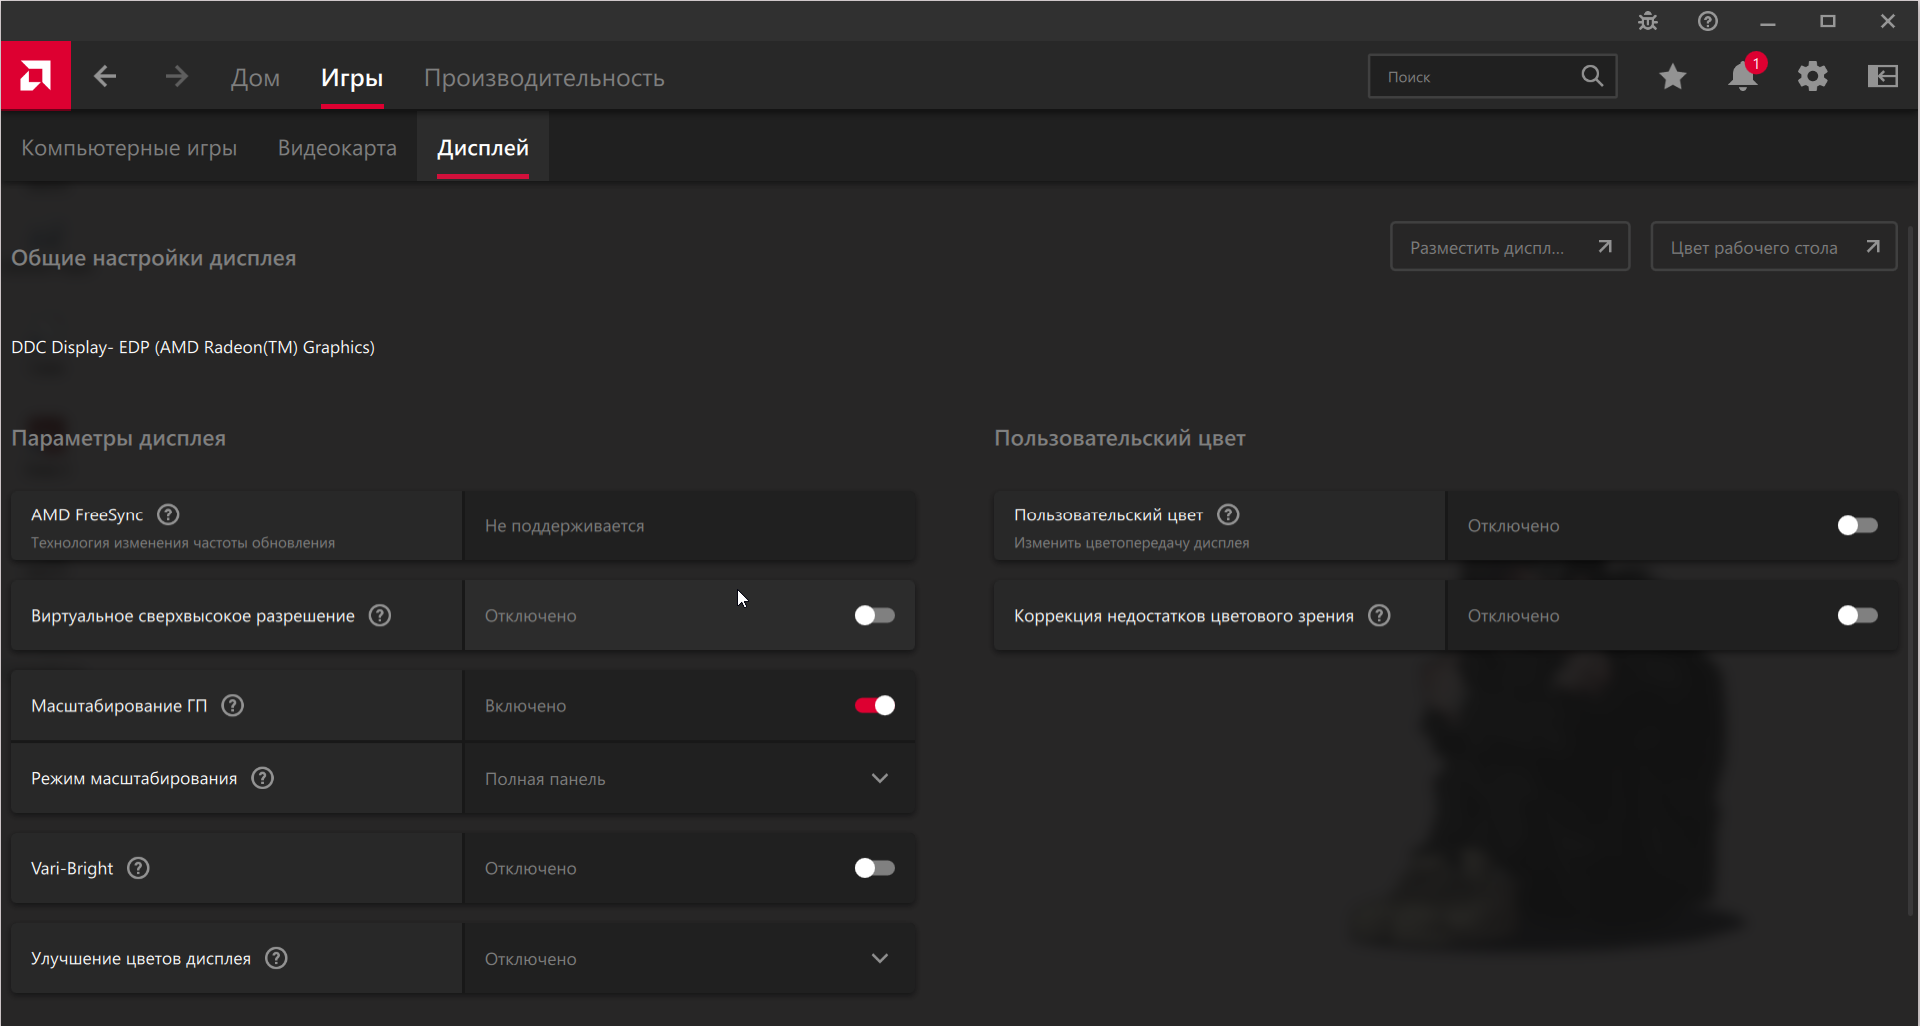Show help for Коррекция недостатков цветового зрения
Screen dimensions: 1920x1026
[1380, 615]
